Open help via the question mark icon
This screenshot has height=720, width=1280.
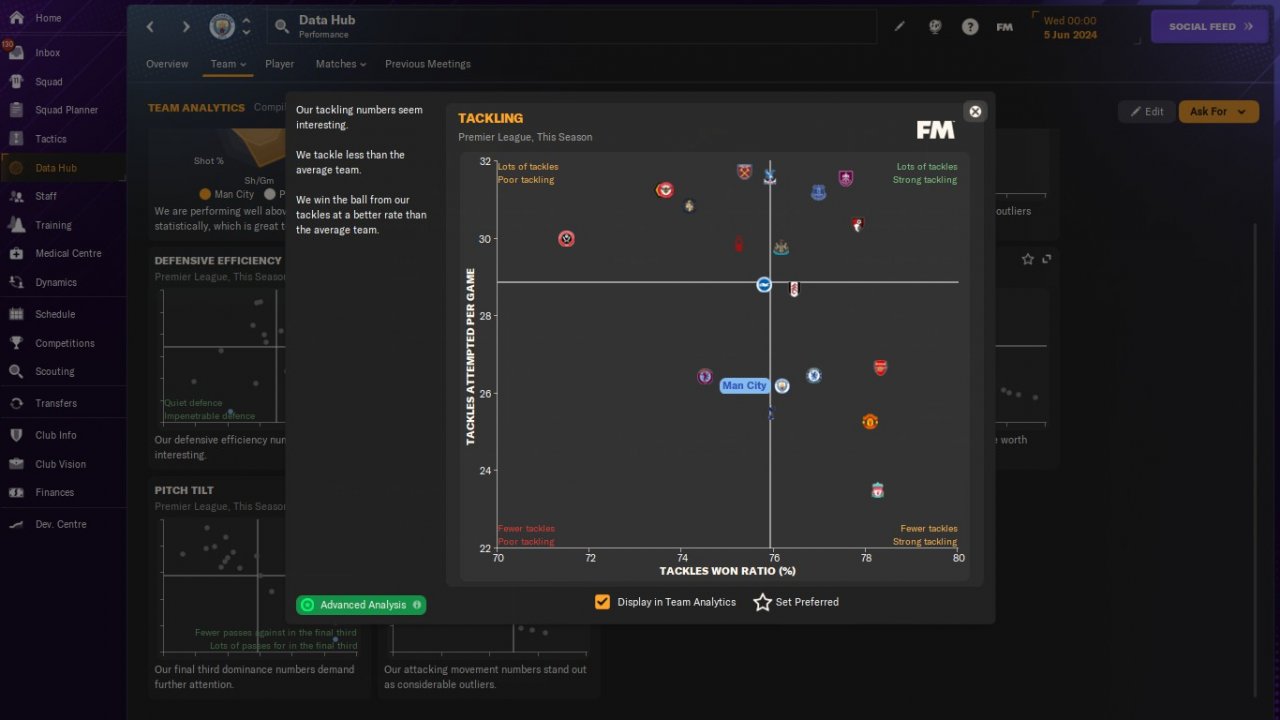(970, 27)
